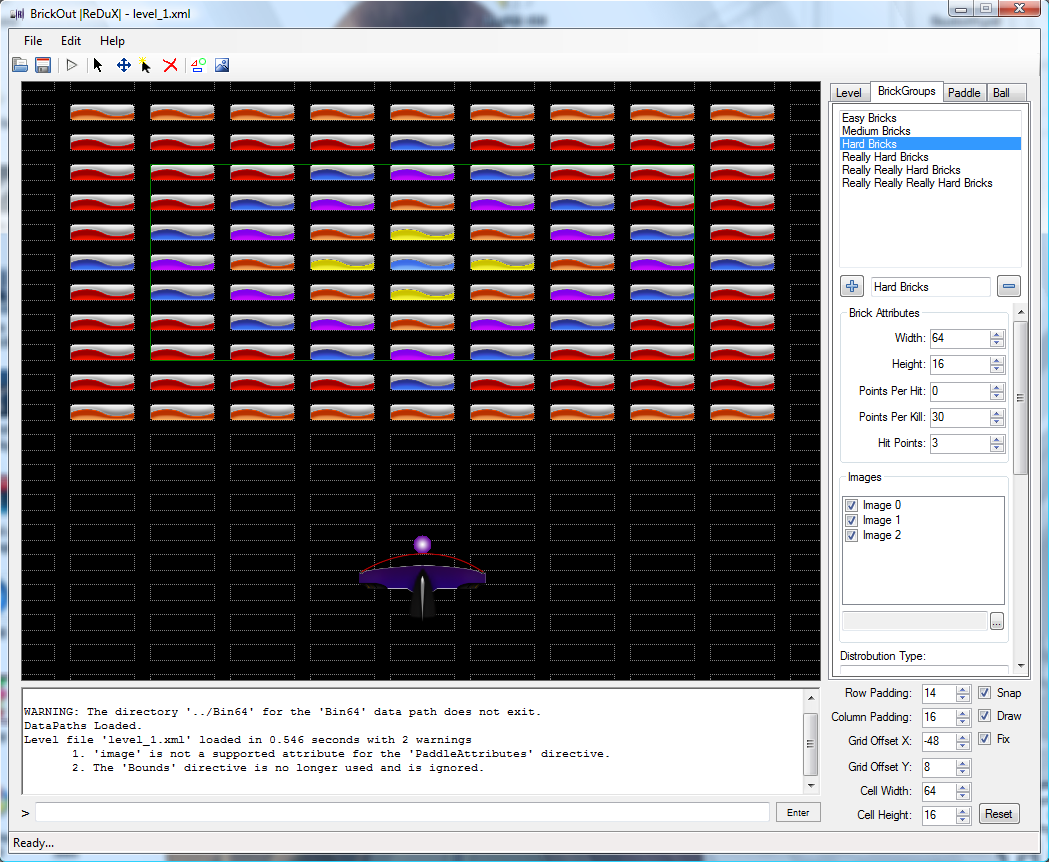The height and width of the screenshot is (862, 1049).
Task: Select Really Really Hard Bricks entry
Action: pyautogui.click(x=930, y=170)
